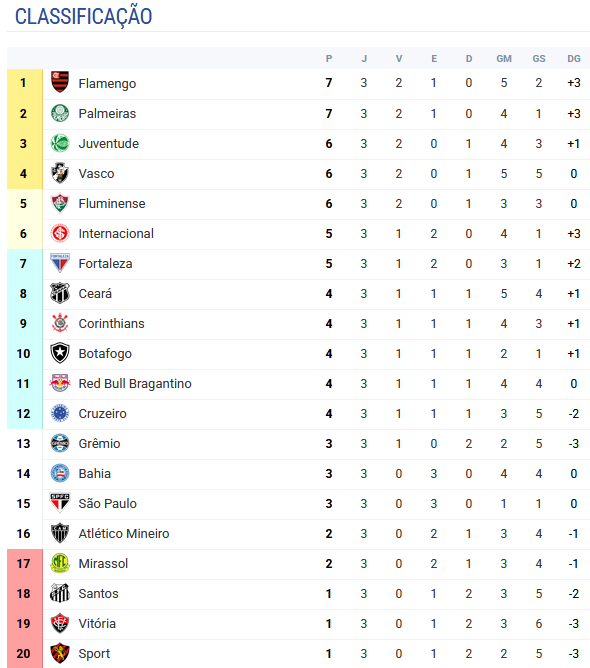Sort by the GM column header

point(504,59)
